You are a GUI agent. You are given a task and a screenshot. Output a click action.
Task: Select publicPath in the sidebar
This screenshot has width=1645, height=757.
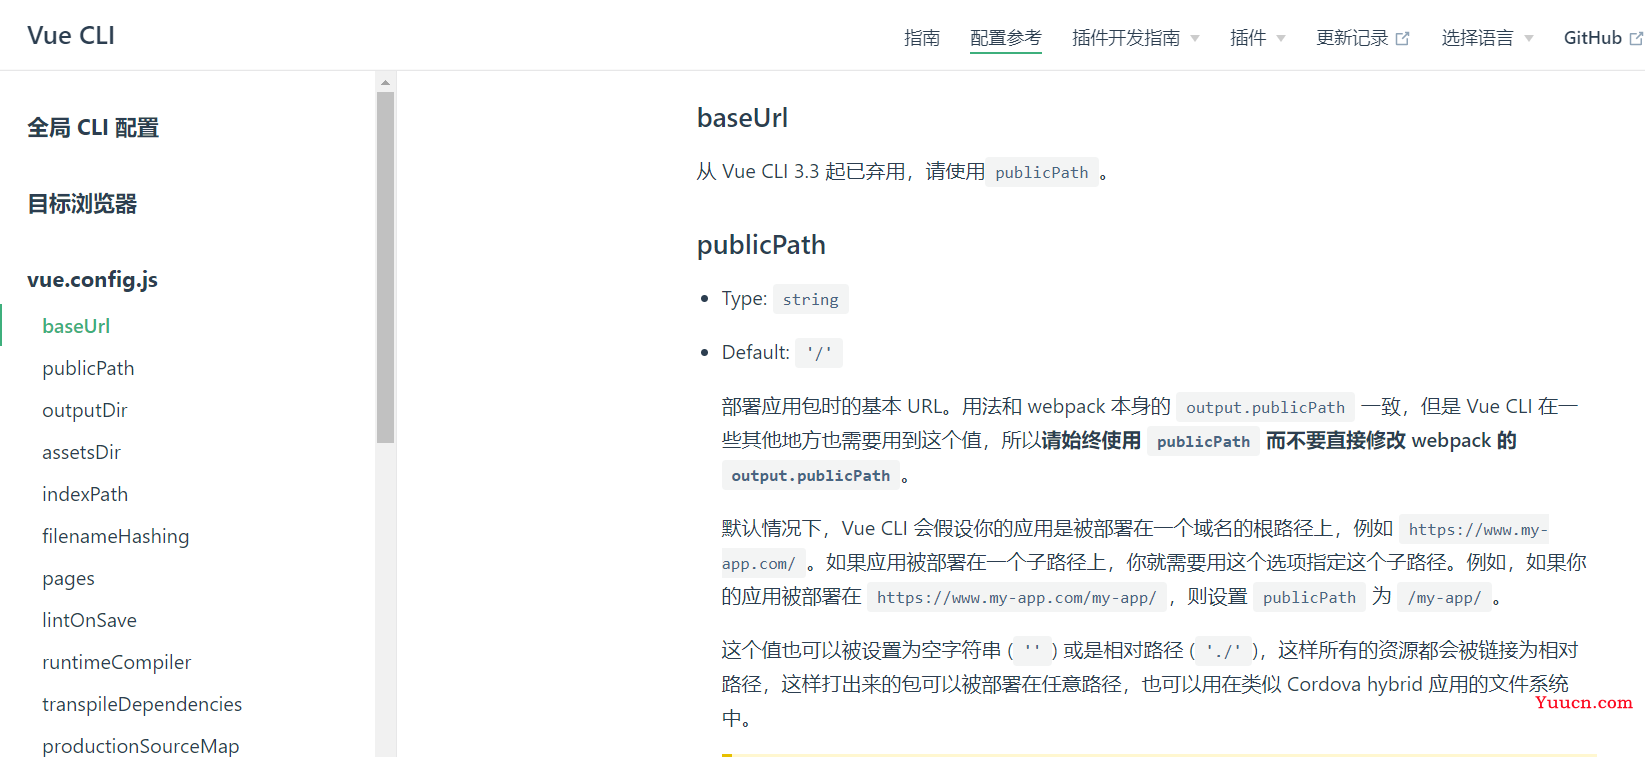[x=88, y=368]
